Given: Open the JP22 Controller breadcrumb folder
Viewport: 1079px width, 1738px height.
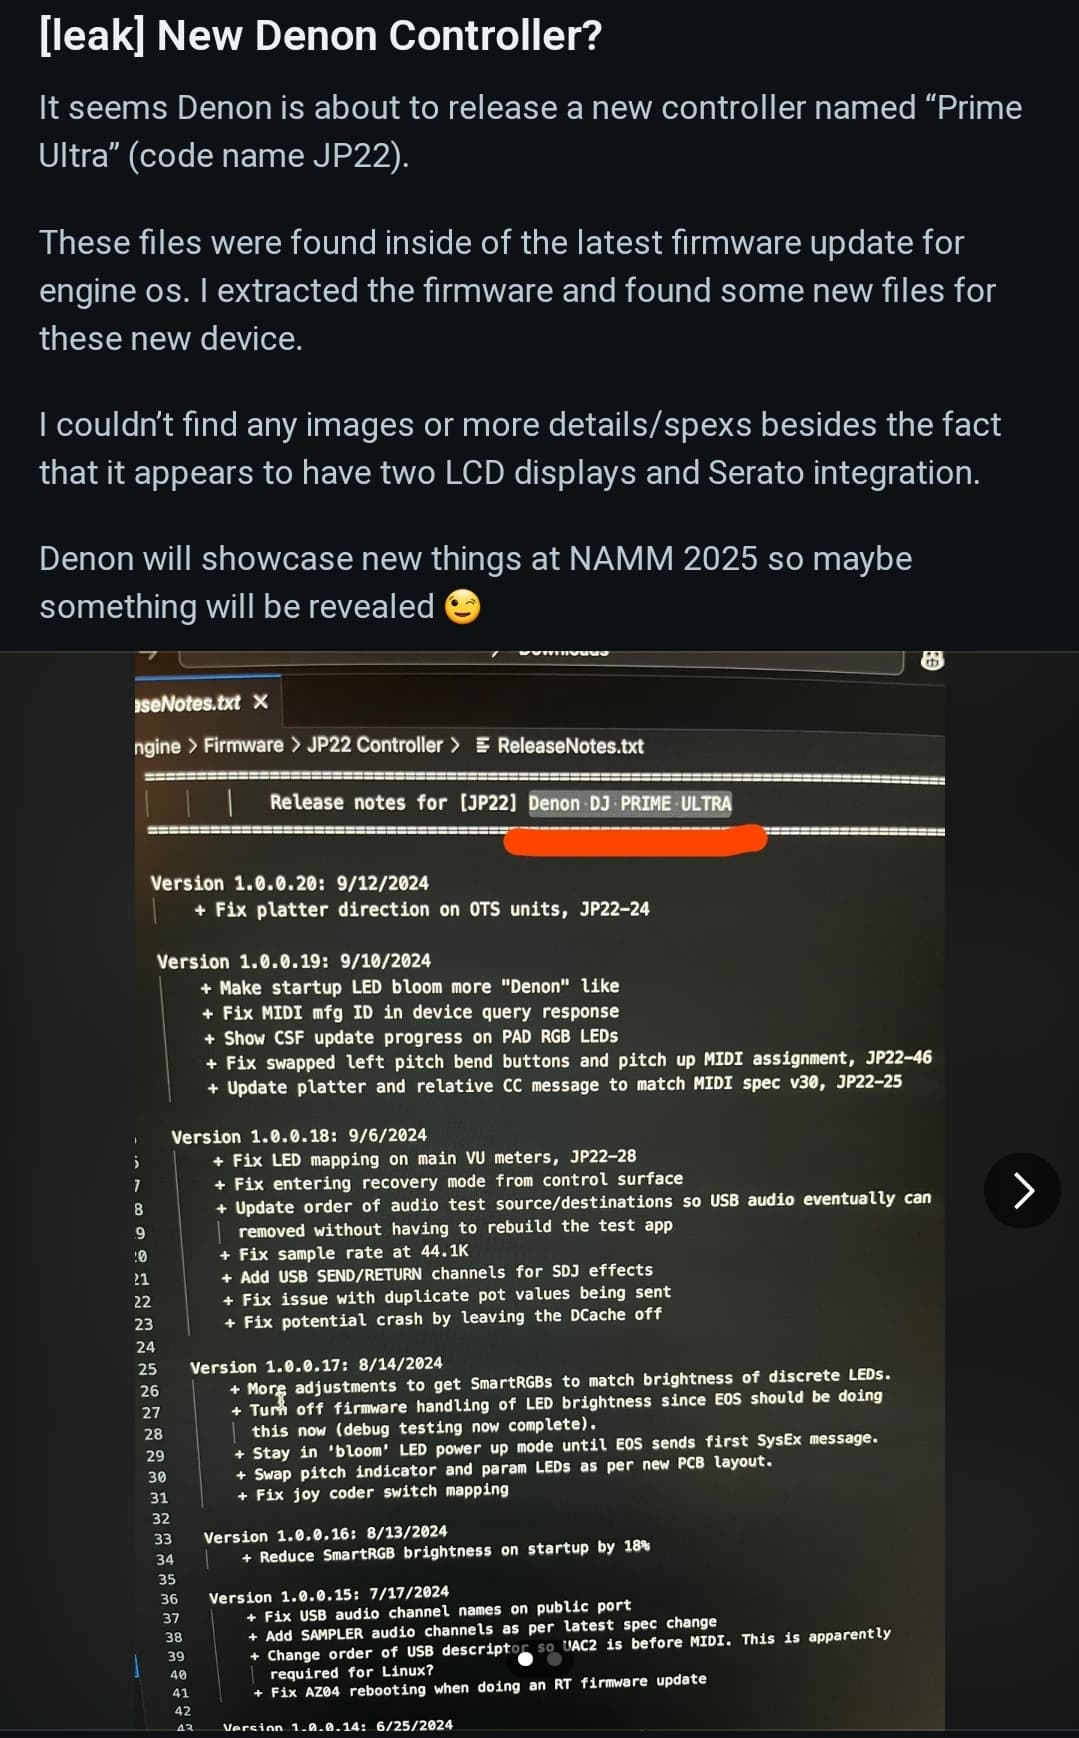Looking at the screenshot, I should click(x=374, y=745).
